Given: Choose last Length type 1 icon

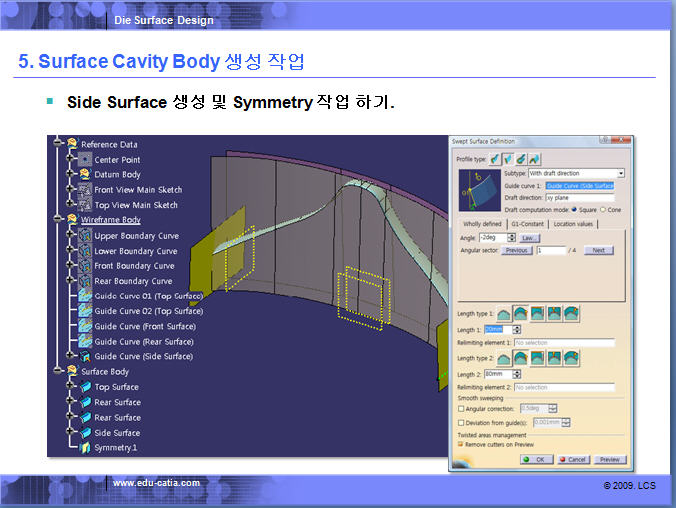Looking at the screenshot, I should point(571,314).
